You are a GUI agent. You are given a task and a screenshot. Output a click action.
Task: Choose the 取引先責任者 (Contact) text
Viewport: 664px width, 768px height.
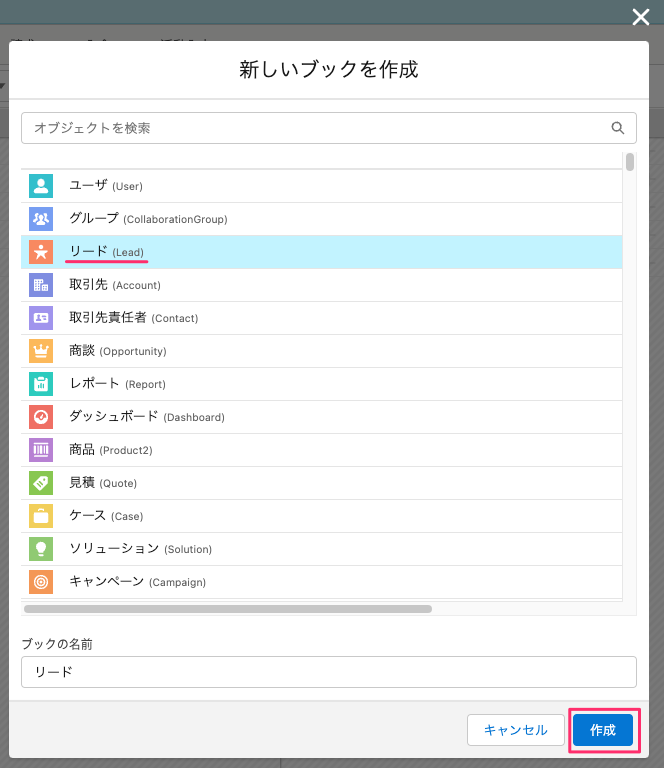[x=134, y=317]
